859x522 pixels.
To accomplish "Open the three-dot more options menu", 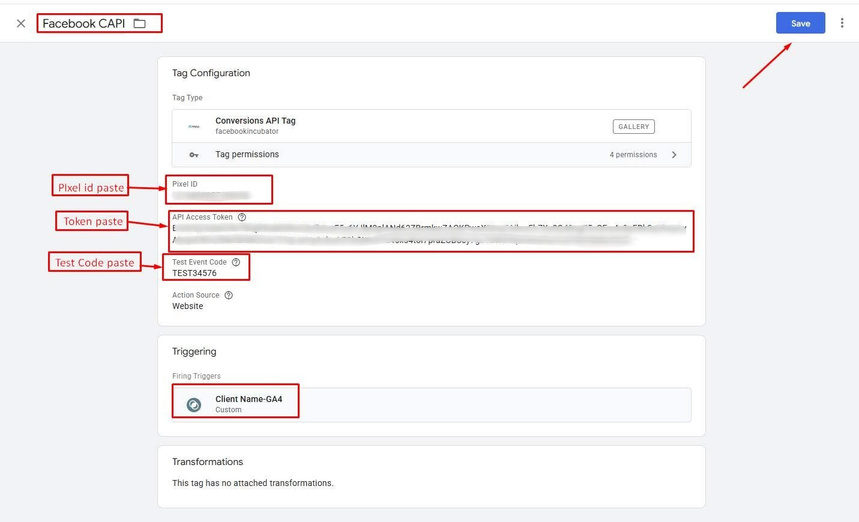I will [x=842, y=23].
